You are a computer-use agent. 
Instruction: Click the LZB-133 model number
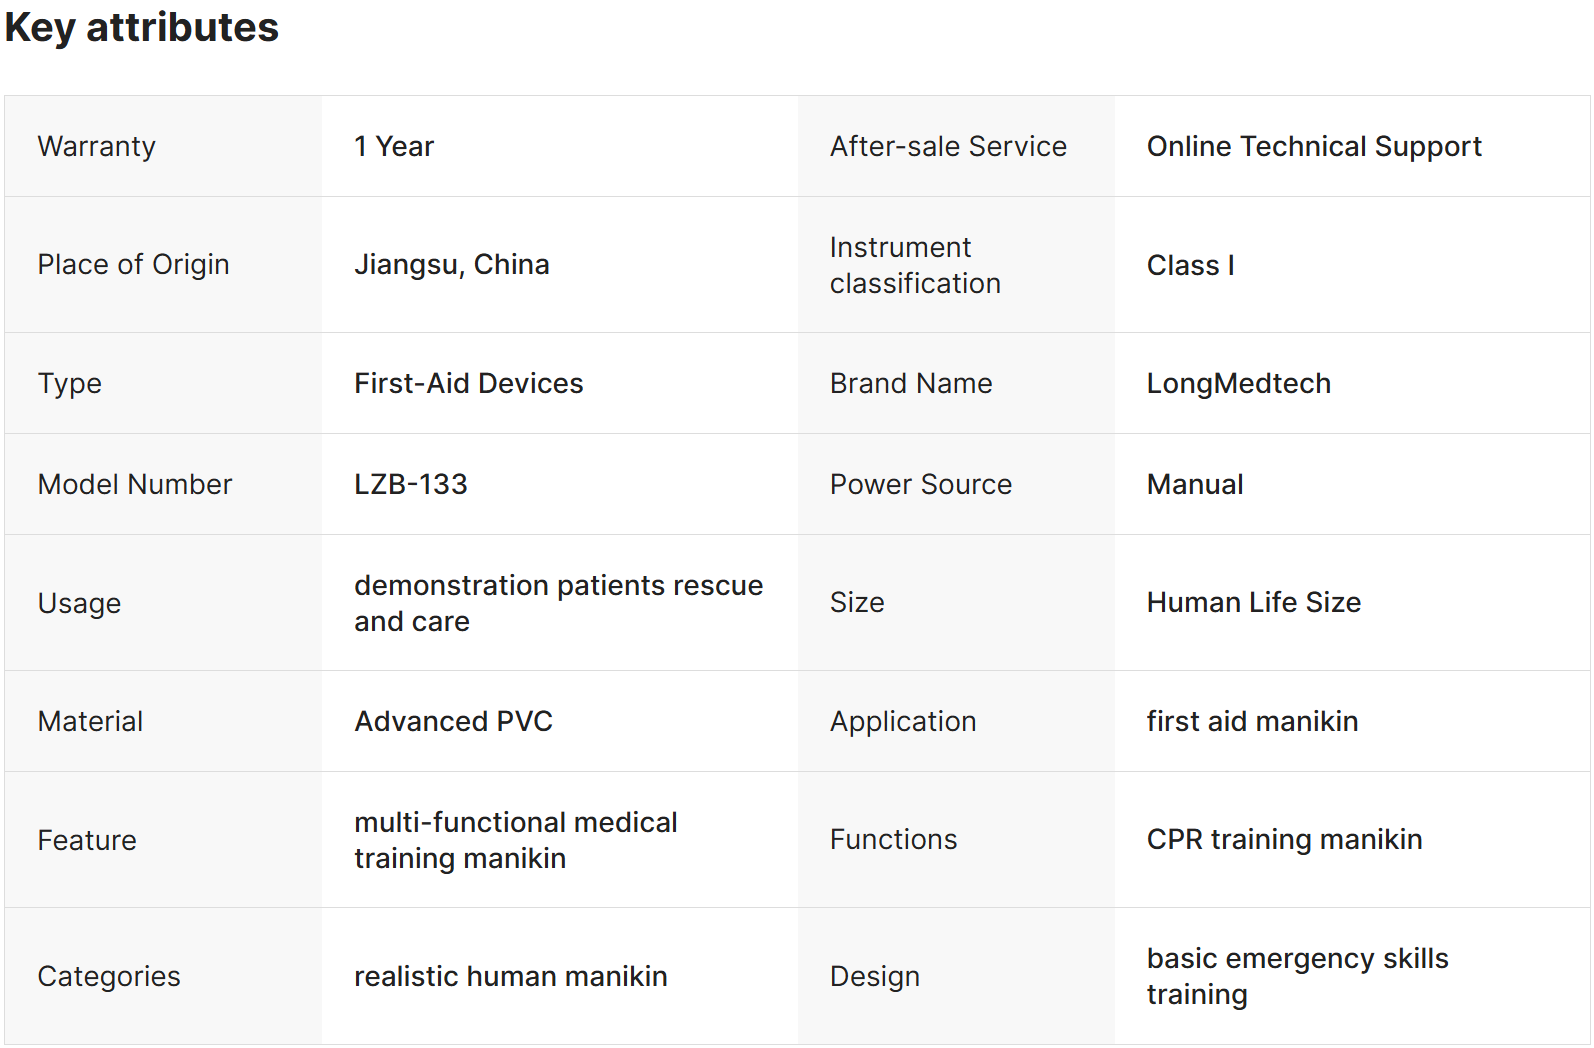[x=410, y=485]
